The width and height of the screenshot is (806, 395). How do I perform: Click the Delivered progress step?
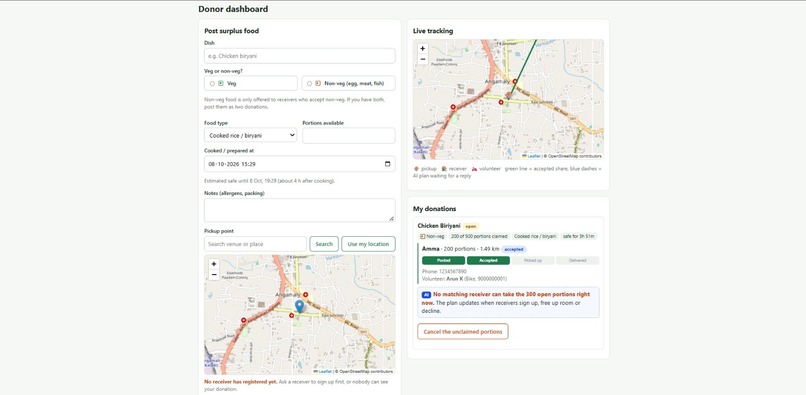pos(577,261)
